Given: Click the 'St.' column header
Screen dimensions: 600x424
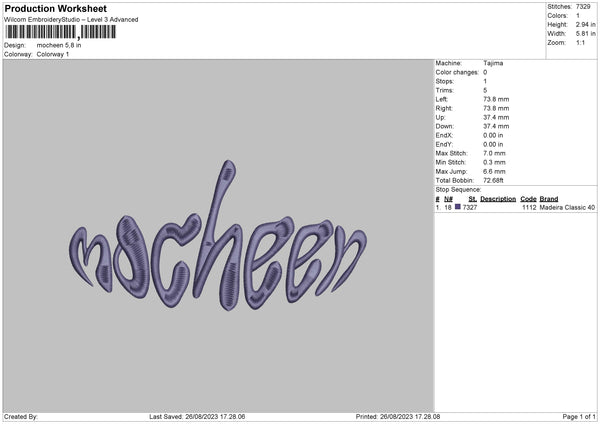Looking at the screenshot, I should point(473,199).
